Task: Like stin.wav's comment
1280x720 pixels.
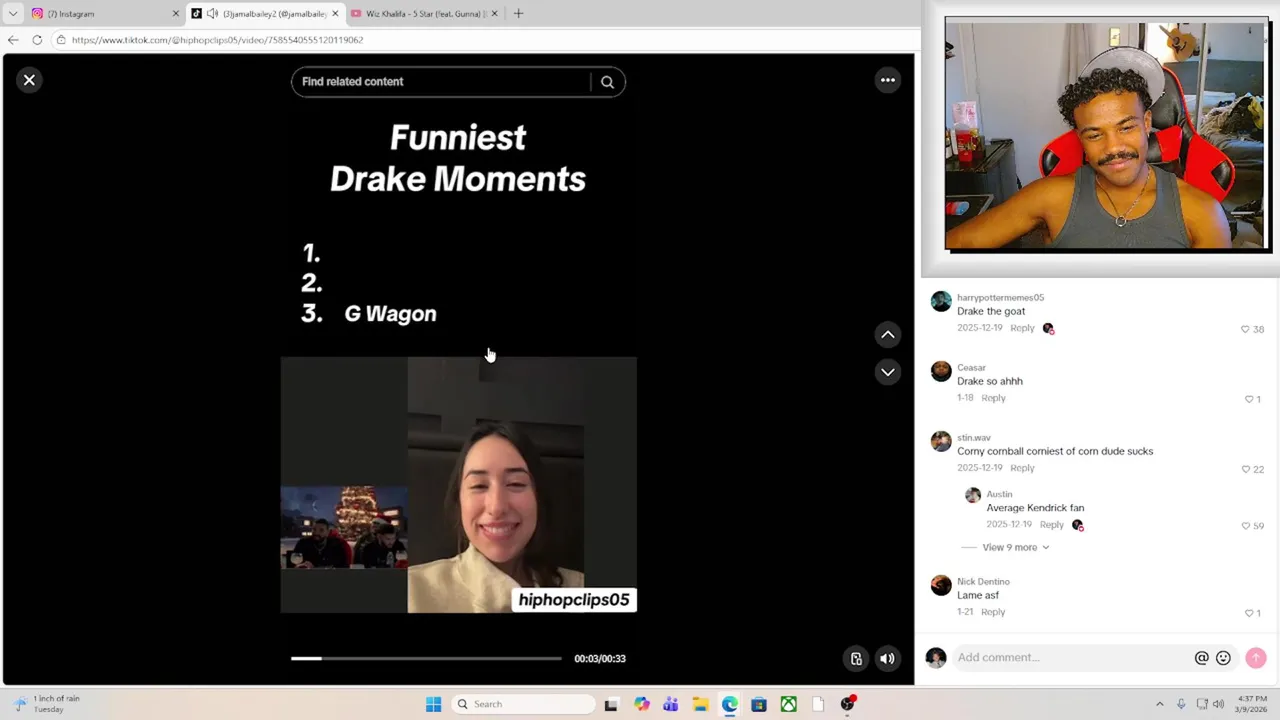Action: click(x=1245, y=469)
